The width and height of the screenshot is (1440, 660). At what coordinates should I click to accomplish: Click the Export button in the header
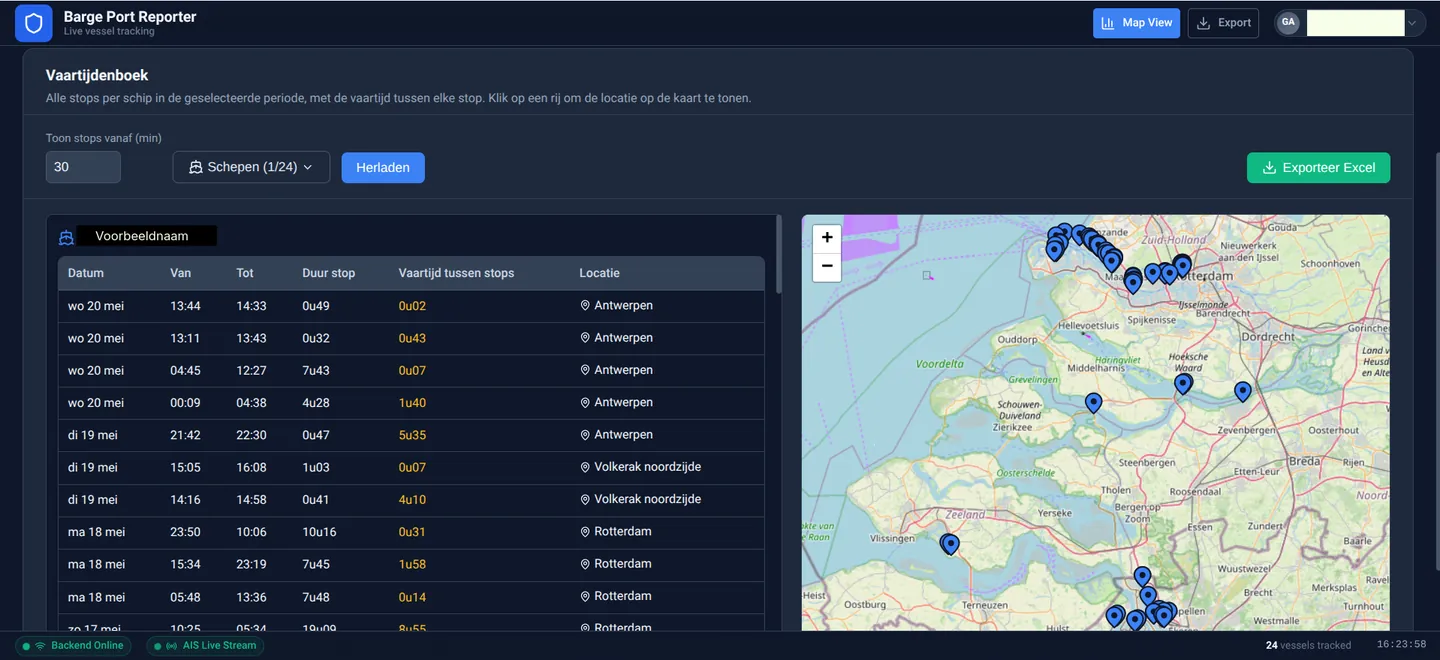pos(1223,23)
